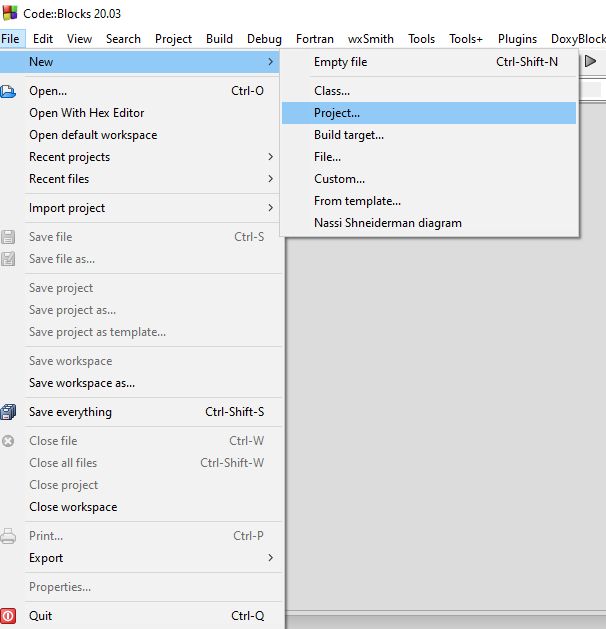Image resolution: width=606 pixels, height=629 pixels.
Task: Expand the Import project submenu
Action: pos(271,208)
